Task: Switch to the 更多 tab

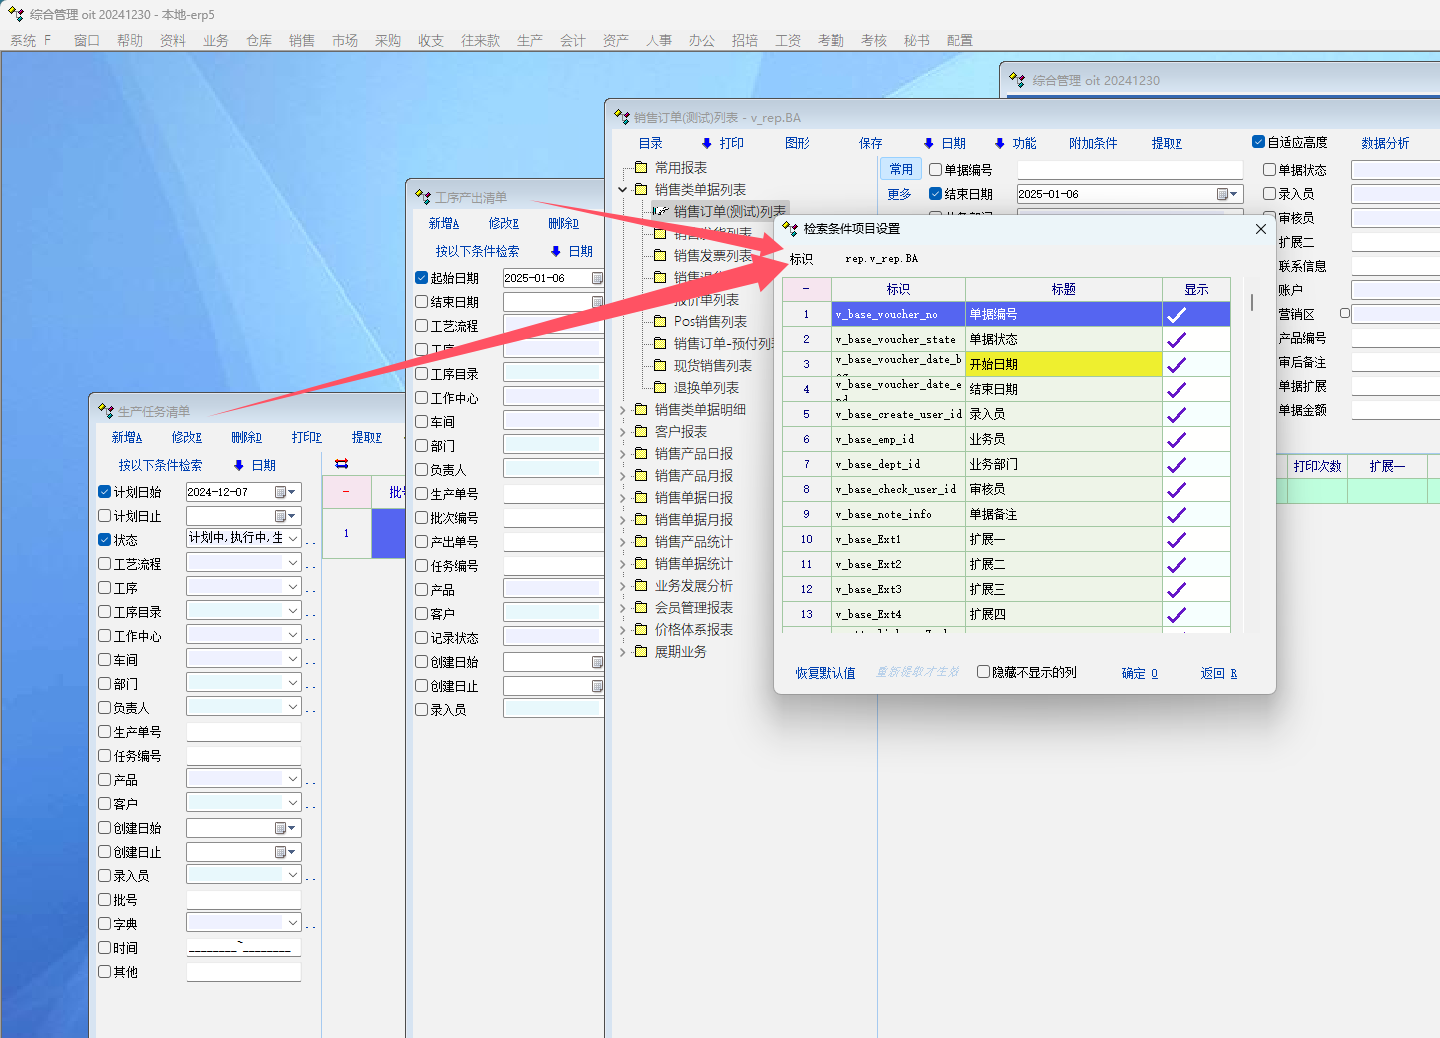Action: point(900,194)
